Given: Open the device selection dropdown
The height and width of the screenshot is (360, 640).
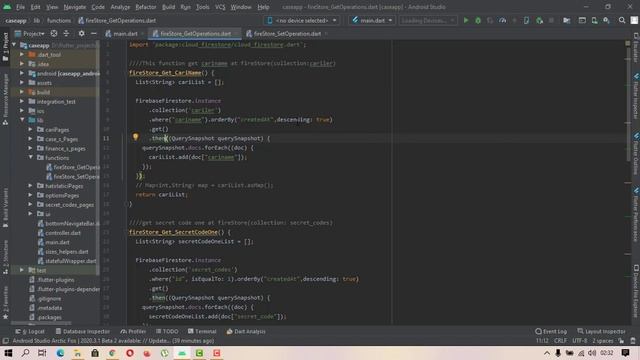Looking at the screenshot, I should 302,20.
